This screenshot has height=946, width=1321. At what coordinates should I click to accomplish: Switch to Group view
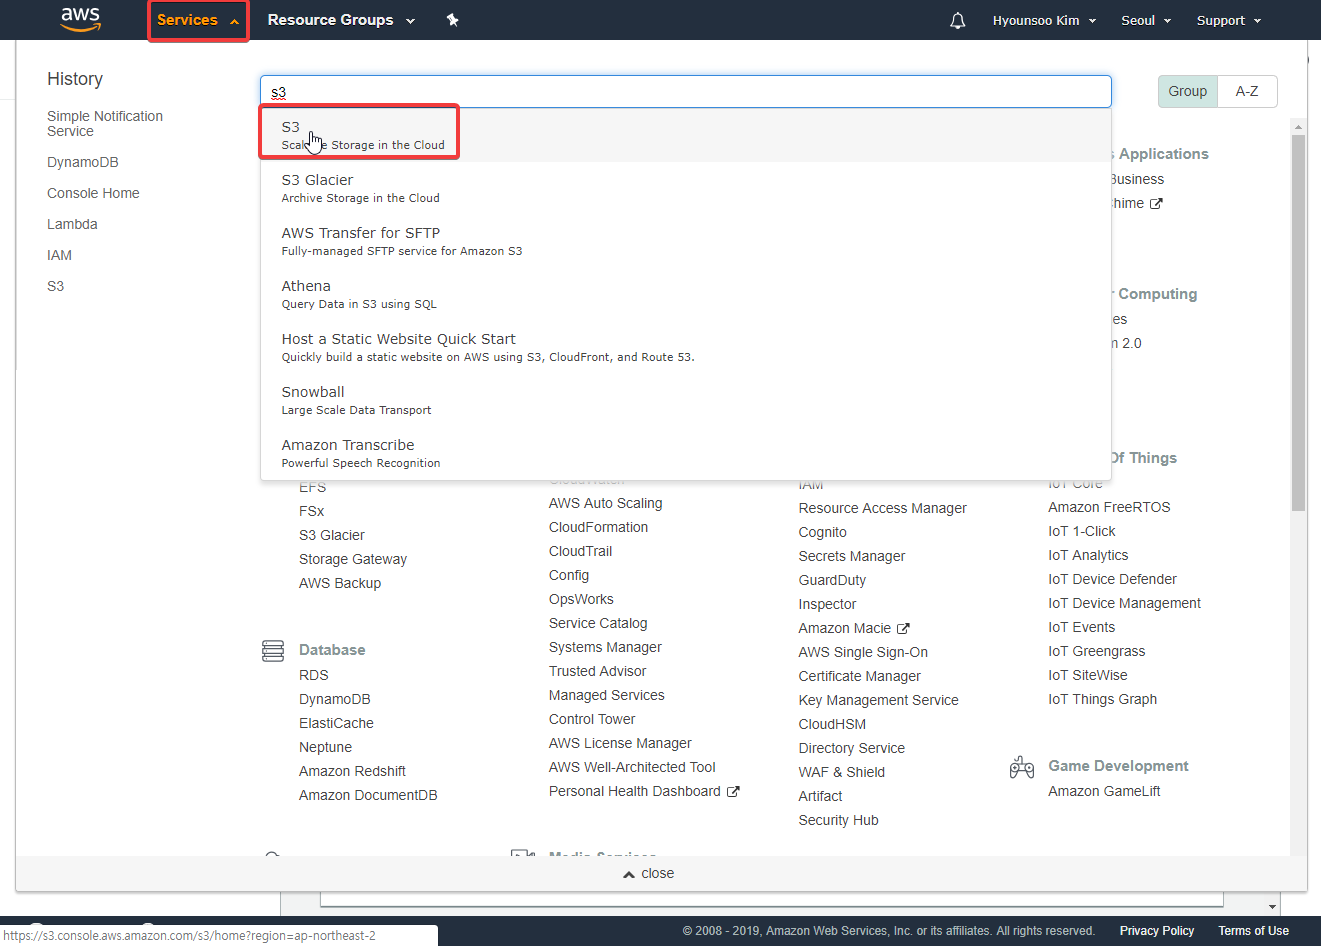click(1188, 91)
